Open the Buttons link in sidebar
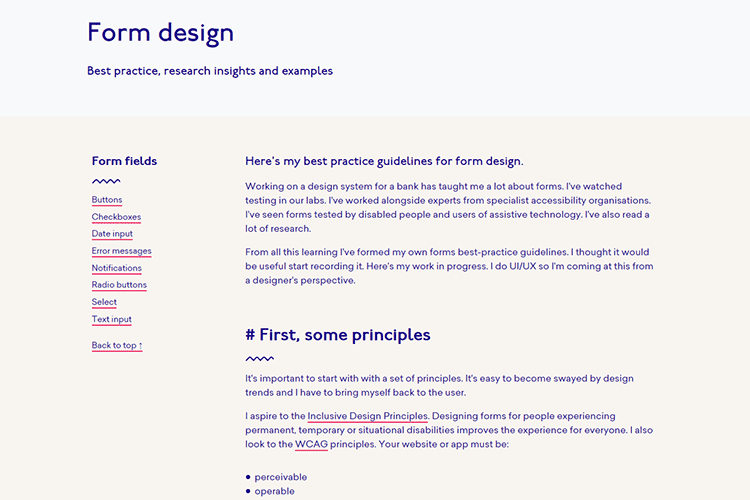This screenshot has height=500, width=750. (x=107, y=200)
